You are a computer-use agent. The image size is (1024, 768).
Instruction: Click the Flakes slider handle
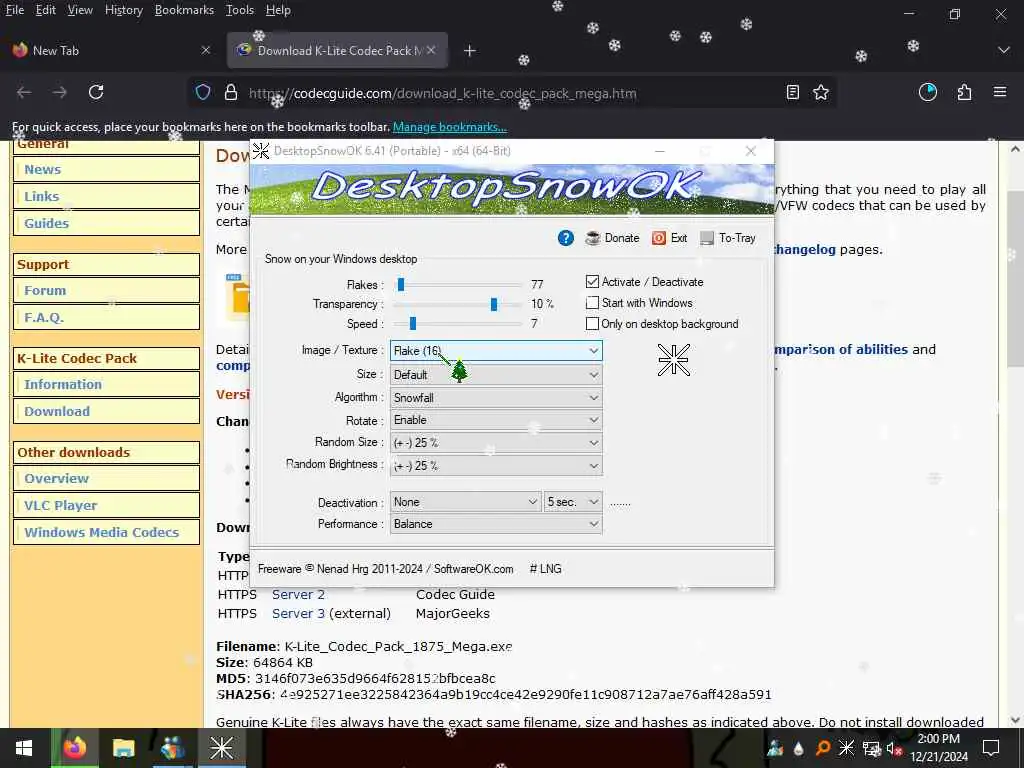401,284
